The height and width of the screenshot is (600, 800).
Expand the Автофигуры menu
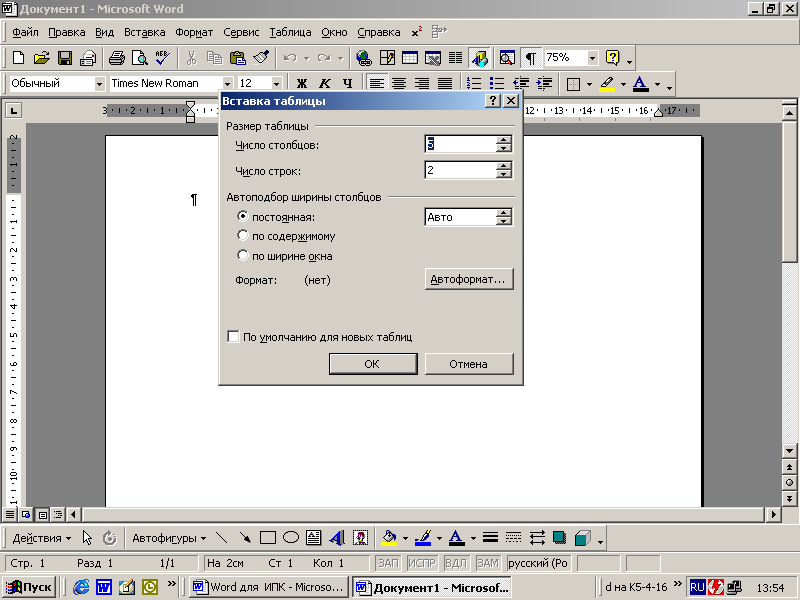pyautogui.click(x=169, y=538)
